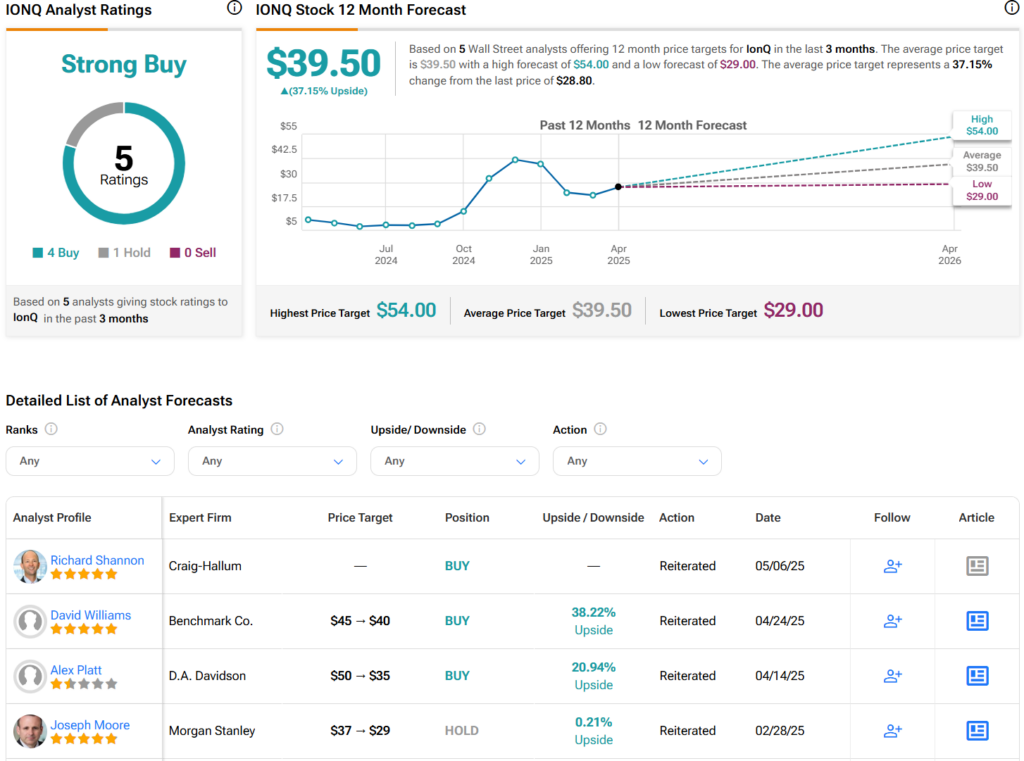Click the teal Buy legend swatch
Image resolution: width=1024 pixels, height=761 pixels.
(x=38, y=253)
